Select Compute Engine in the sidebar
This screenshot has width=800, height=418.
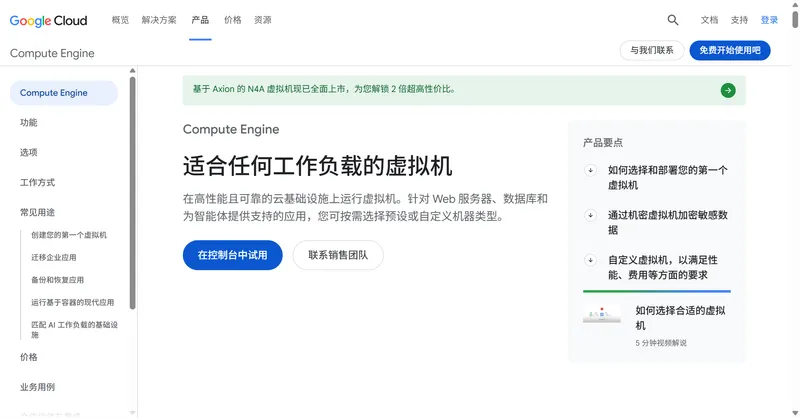point(64,93)
